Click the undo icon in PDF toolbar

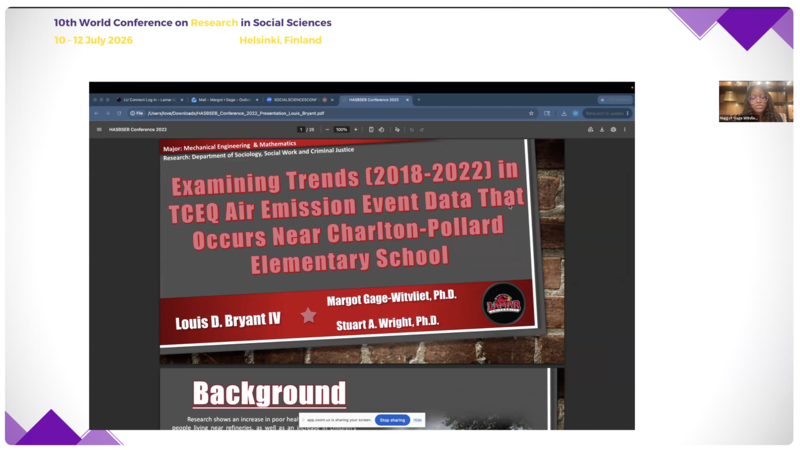pos(412,130)
